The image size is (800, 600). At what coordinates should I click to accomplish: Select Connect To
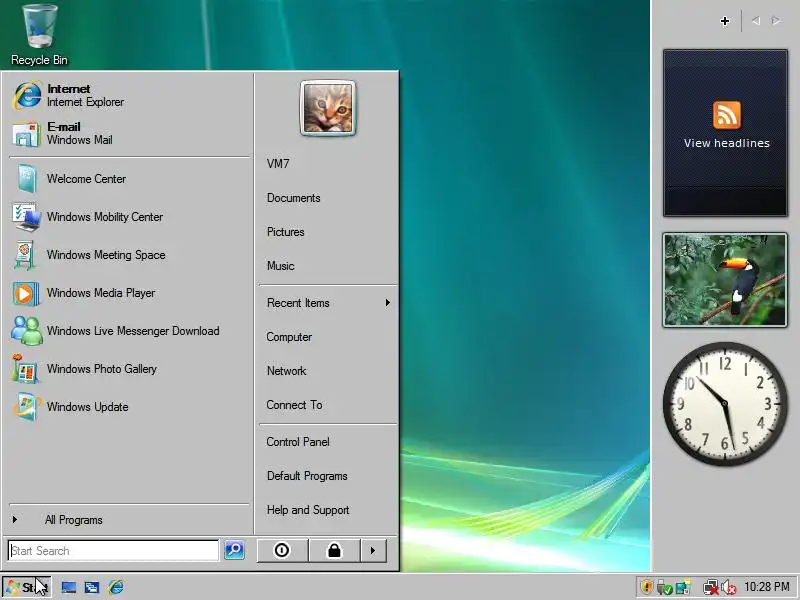(x=327, y=405)
